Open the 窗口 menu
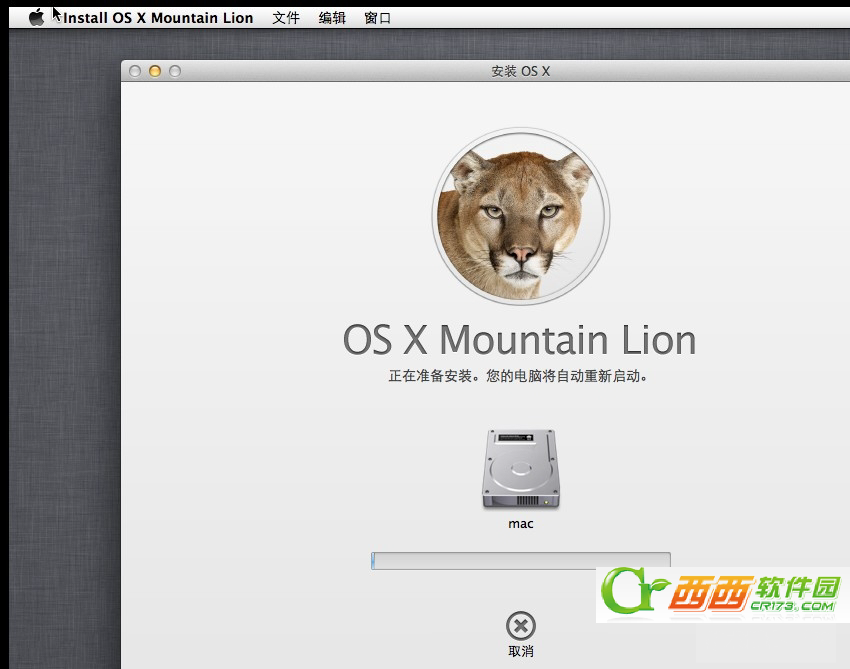Image resolution: width=850 pixels, height=669 pixels. click(x=377, y=18)
